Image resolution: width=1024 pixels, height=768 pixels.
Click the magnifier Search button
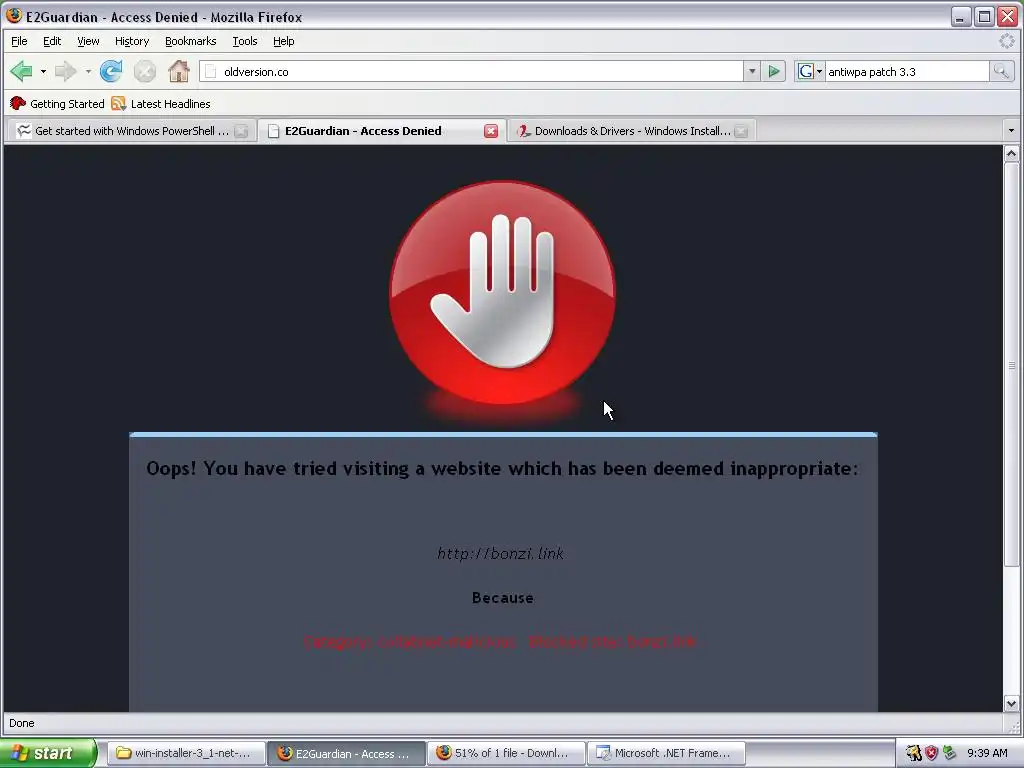click(1001, 71)
